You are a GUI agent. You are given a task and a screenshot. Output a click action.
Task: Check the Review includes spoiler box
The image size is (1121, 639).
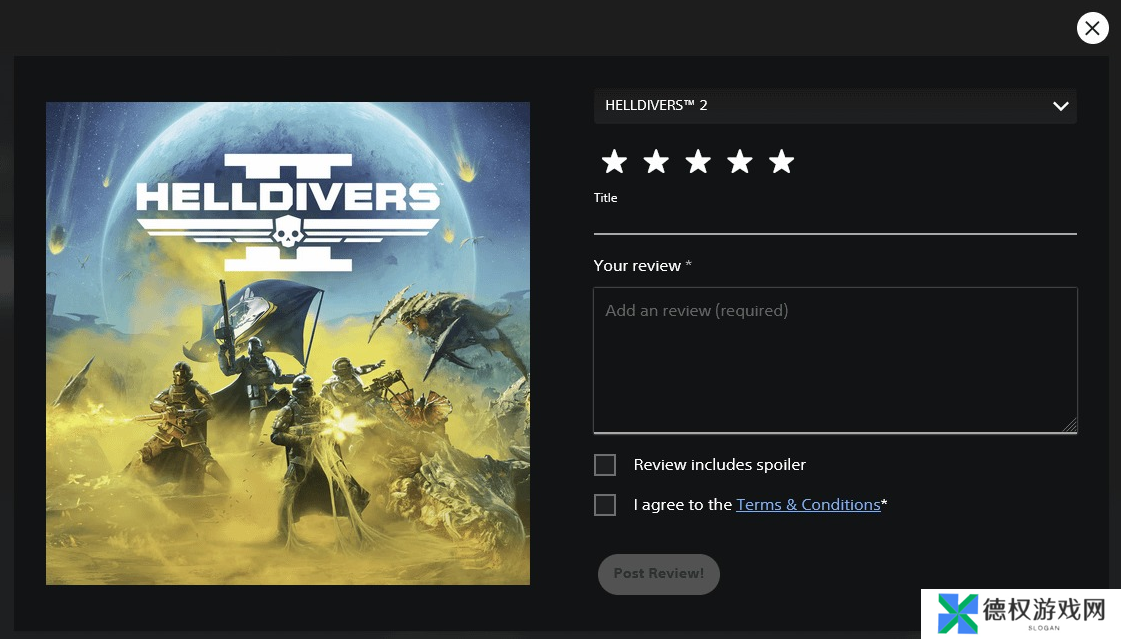tap(605, 465)
